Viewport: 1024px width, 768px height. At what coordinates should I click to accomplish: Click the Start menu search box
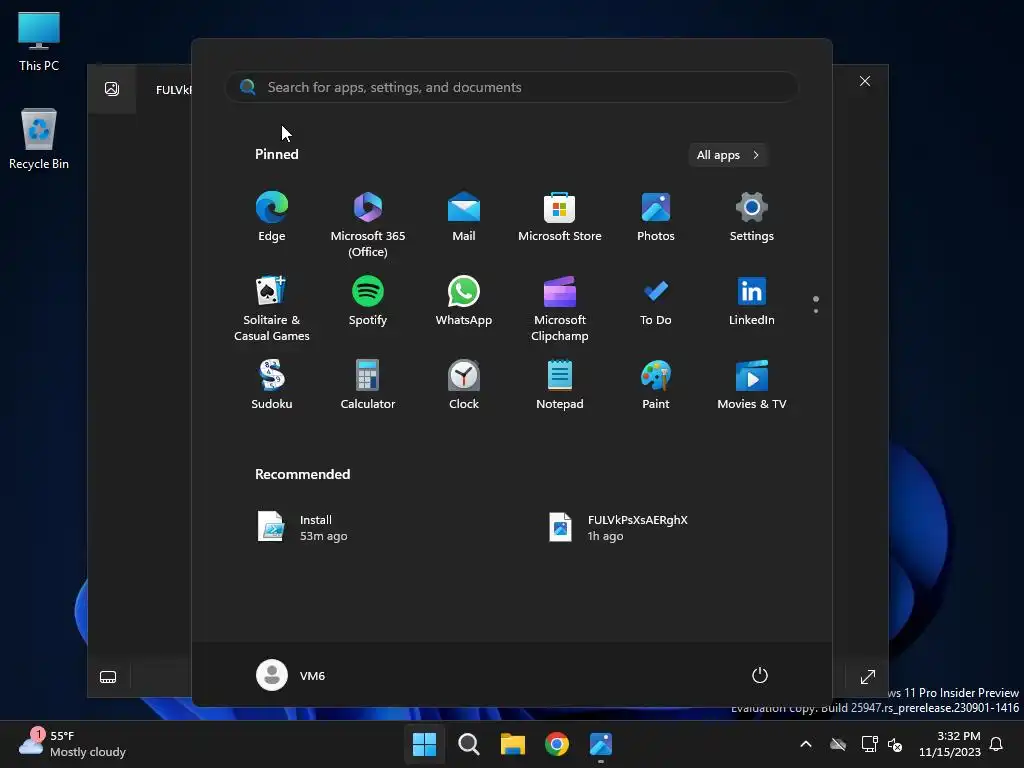coord(511,87)
